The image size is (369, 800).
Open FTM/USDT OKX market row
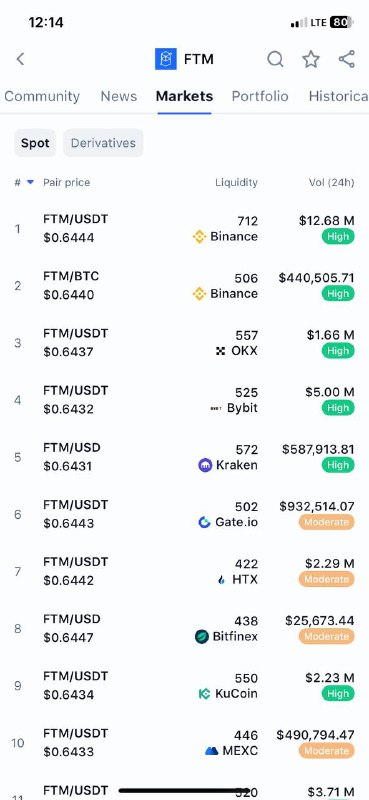(x=184, y=343)
